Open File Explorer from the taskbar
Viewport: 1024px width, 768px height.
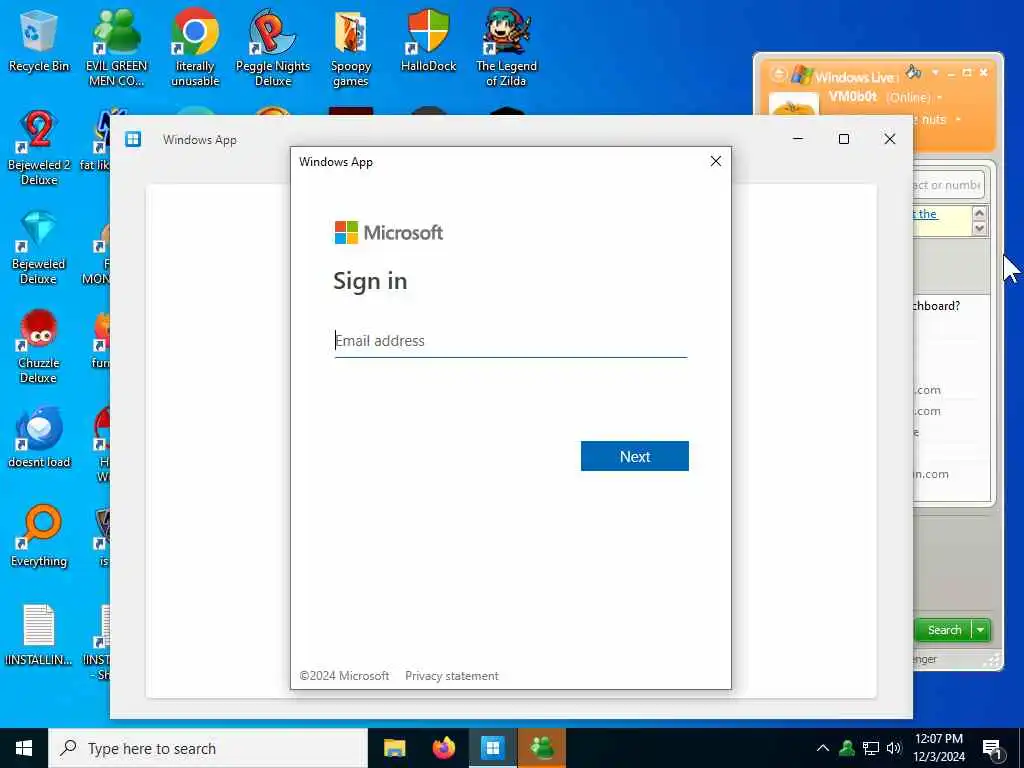click(394, 748)
